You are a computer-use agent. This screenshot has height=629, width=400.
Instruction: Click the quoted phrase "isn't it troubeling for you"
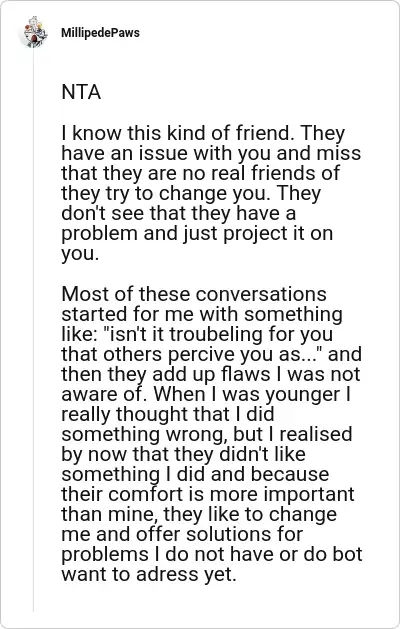pyautogui.click(x=219, y=334)
